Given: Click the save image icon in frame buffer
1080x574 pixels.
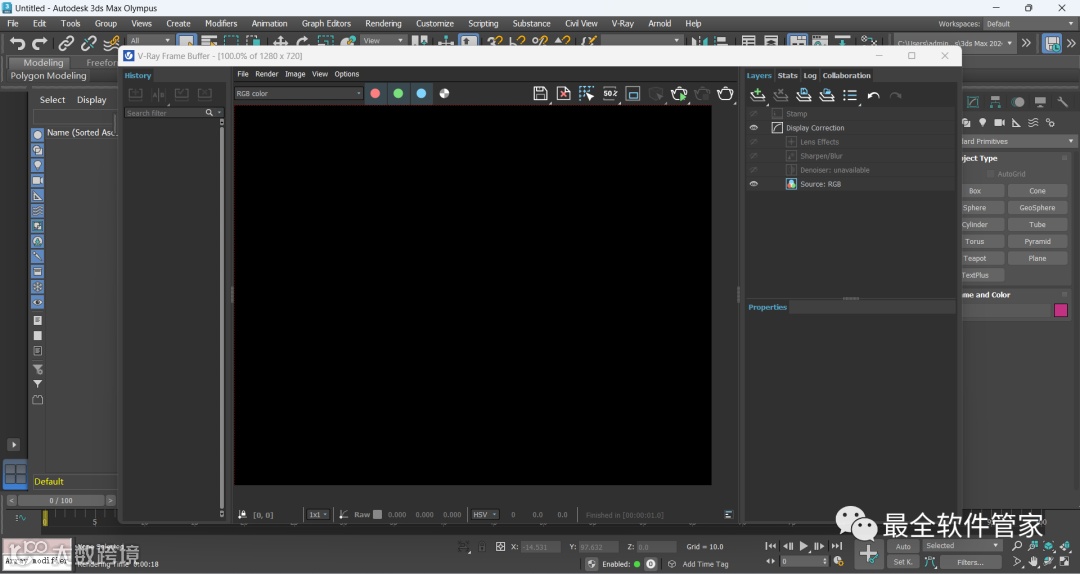Looking at the screenshot, I should pyautogui.click(x=540, y=94).
